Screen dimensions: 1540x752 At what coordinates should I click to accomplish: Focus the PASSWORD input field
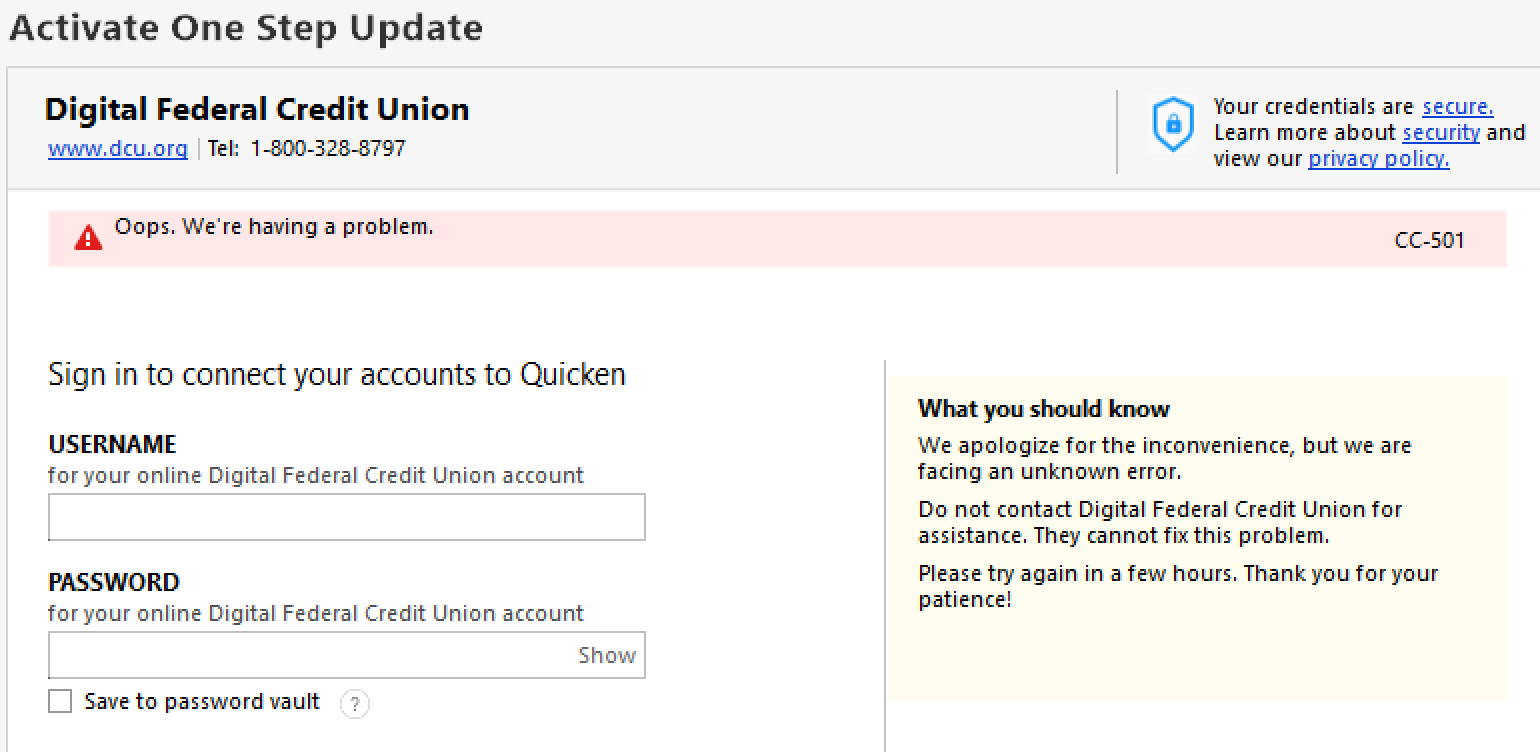click(x=310, y=655)
